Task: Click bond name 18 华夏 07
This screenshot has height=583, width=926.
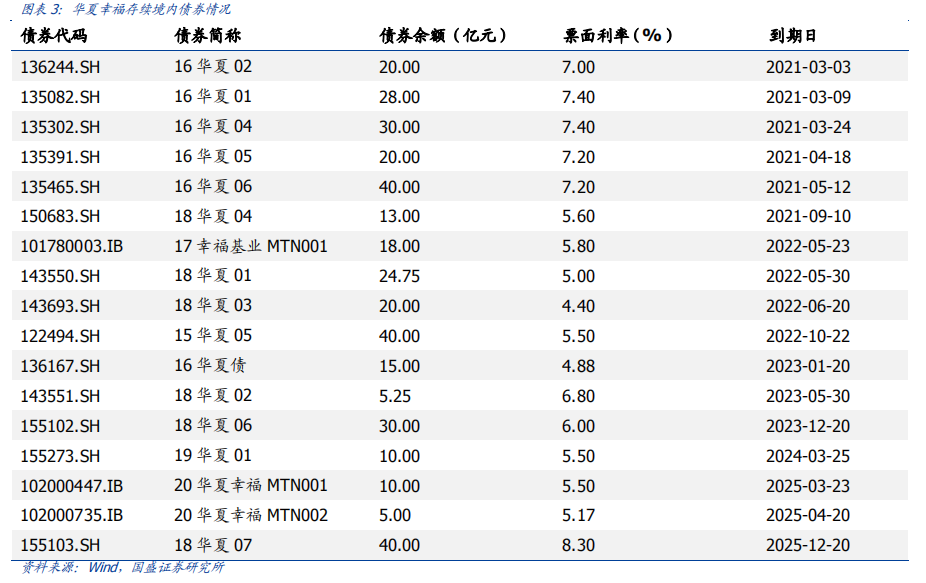Action: click(x=213, y=545)
